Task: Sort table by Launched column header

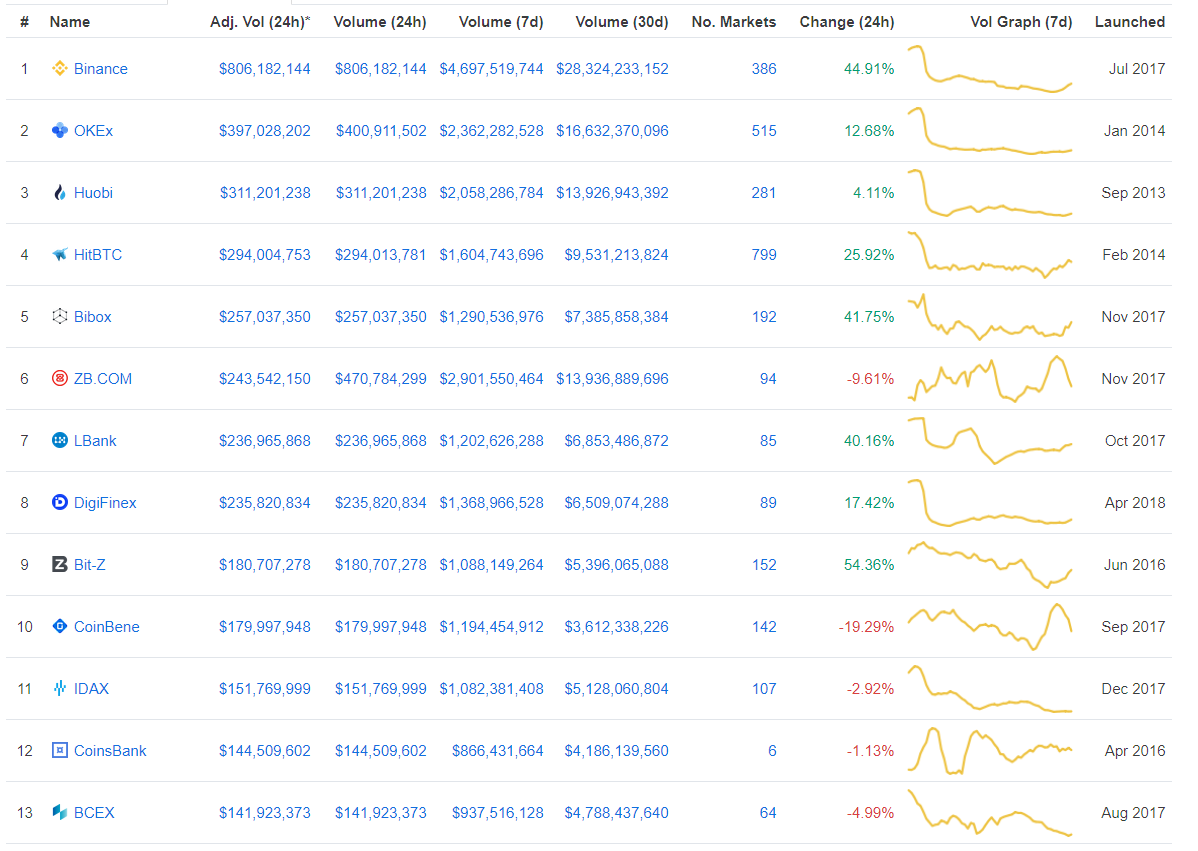Action: point(1129,22)
